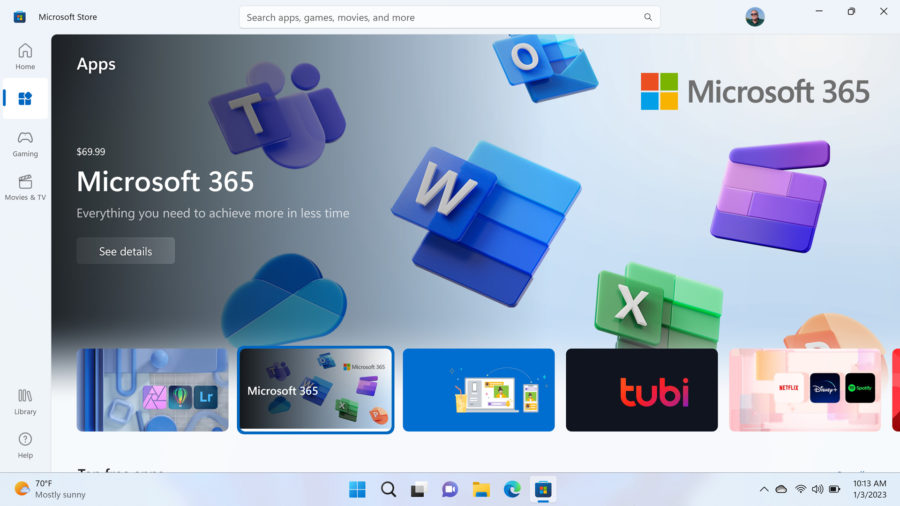The width and height of the screenshot is (900, 506).
Task: Open the Help page in sidebar
Action: point(25,445)
